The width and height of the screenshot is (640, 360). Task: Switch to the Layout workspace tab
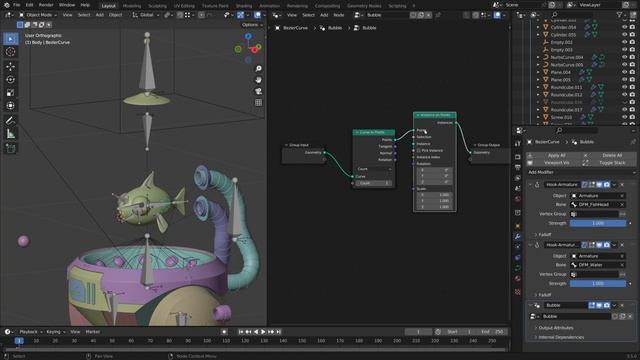coord(109,6)
